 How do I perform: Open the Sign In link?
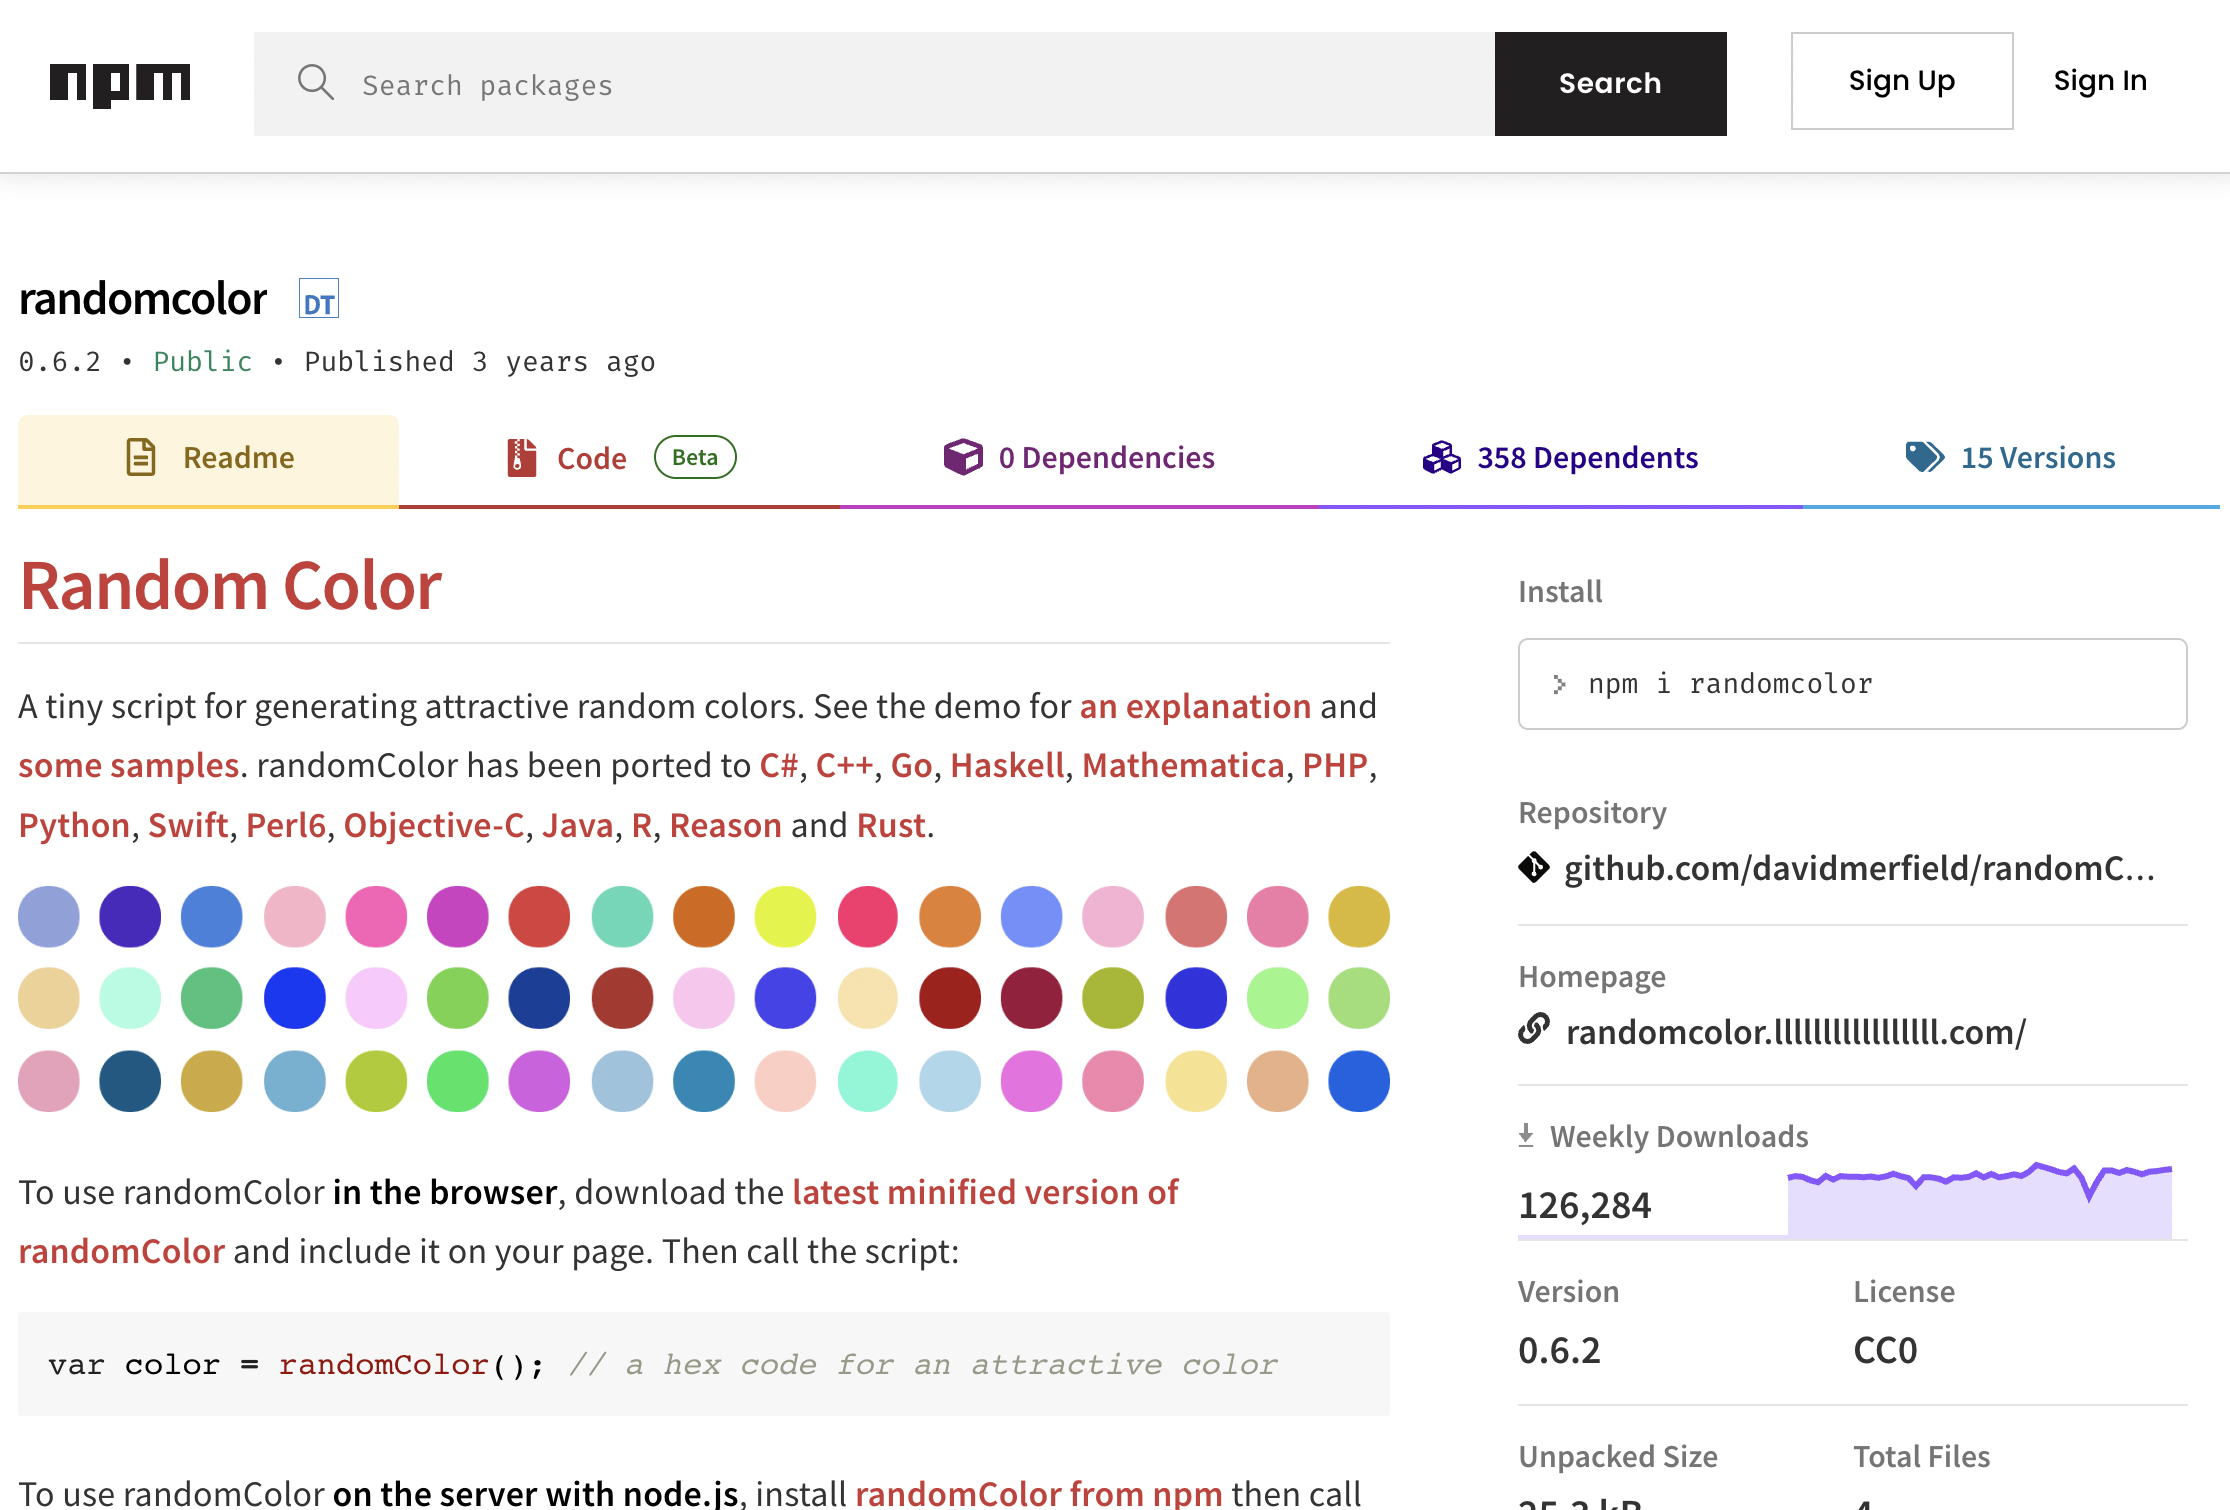[x=2100, y=81]
